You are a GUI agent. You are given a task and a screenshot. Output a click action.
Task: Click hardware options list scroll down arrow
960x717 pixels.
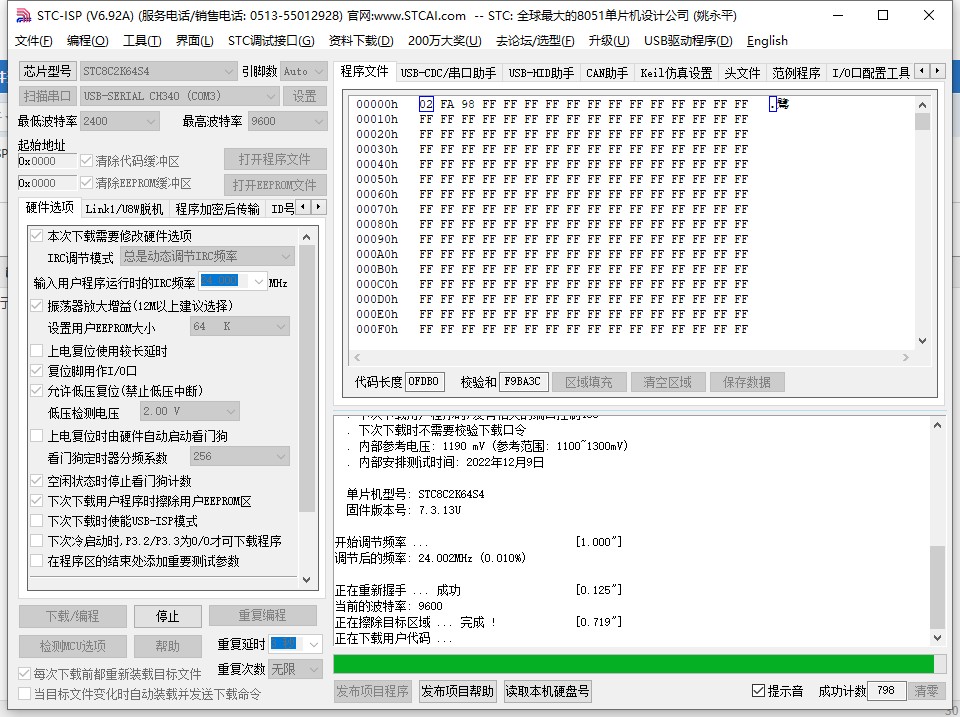tap(307, 579)
